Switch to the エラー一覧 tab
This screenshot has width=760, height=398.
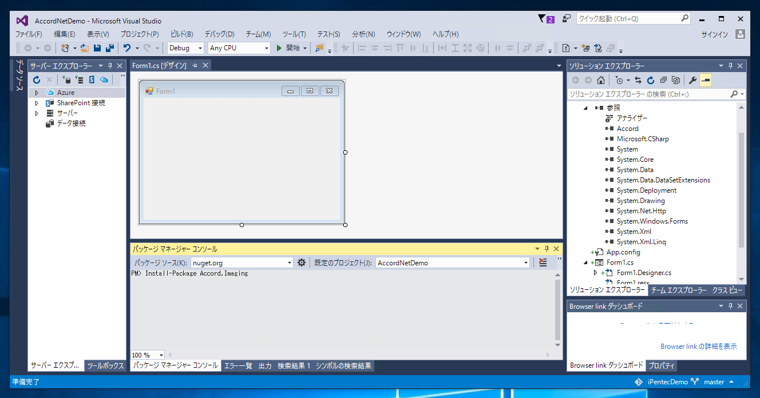click(238, 366)
